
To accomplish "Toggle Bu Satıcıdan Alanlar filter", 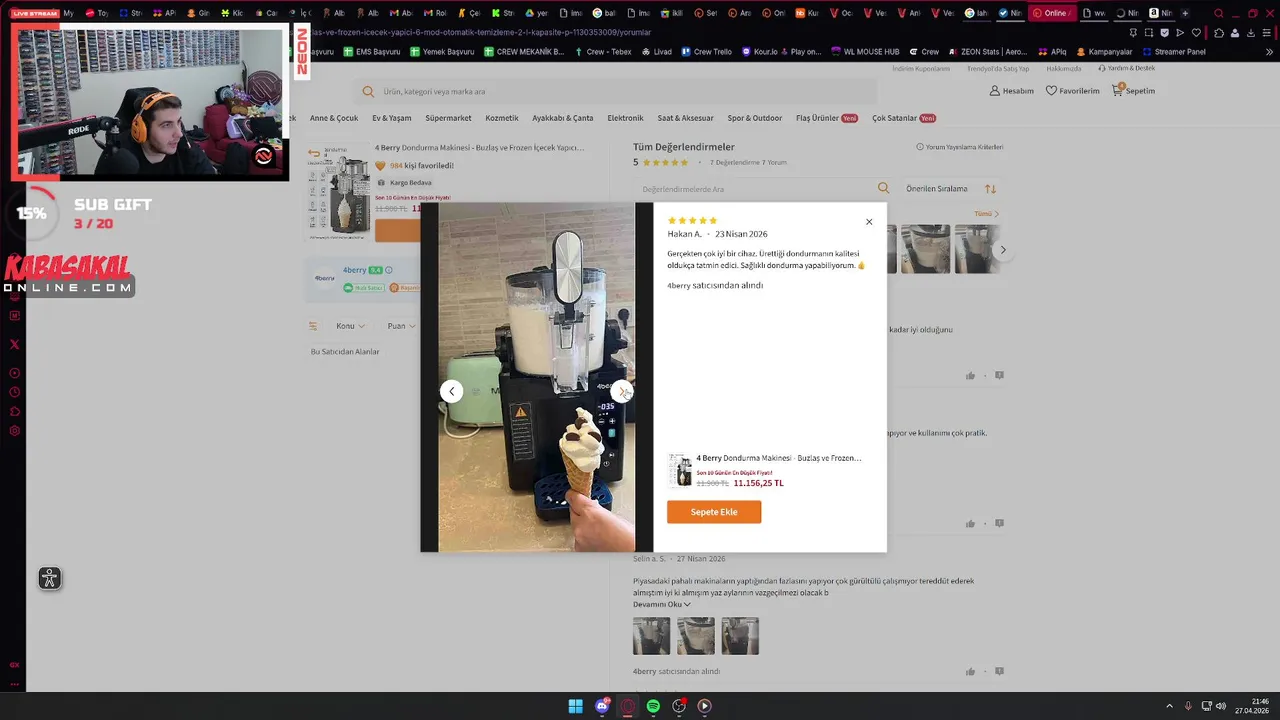I will 345,352.
